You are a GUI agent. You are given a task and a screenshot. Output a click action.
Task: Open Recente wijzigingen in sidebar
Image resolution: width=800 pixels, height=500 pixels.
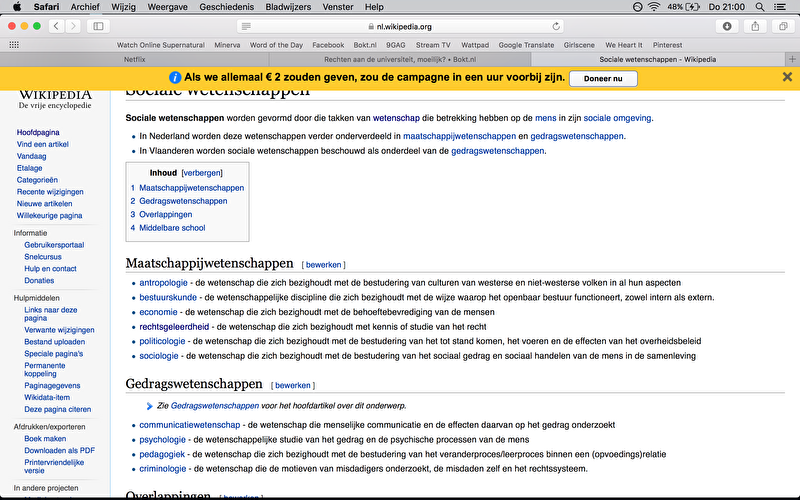50,192
